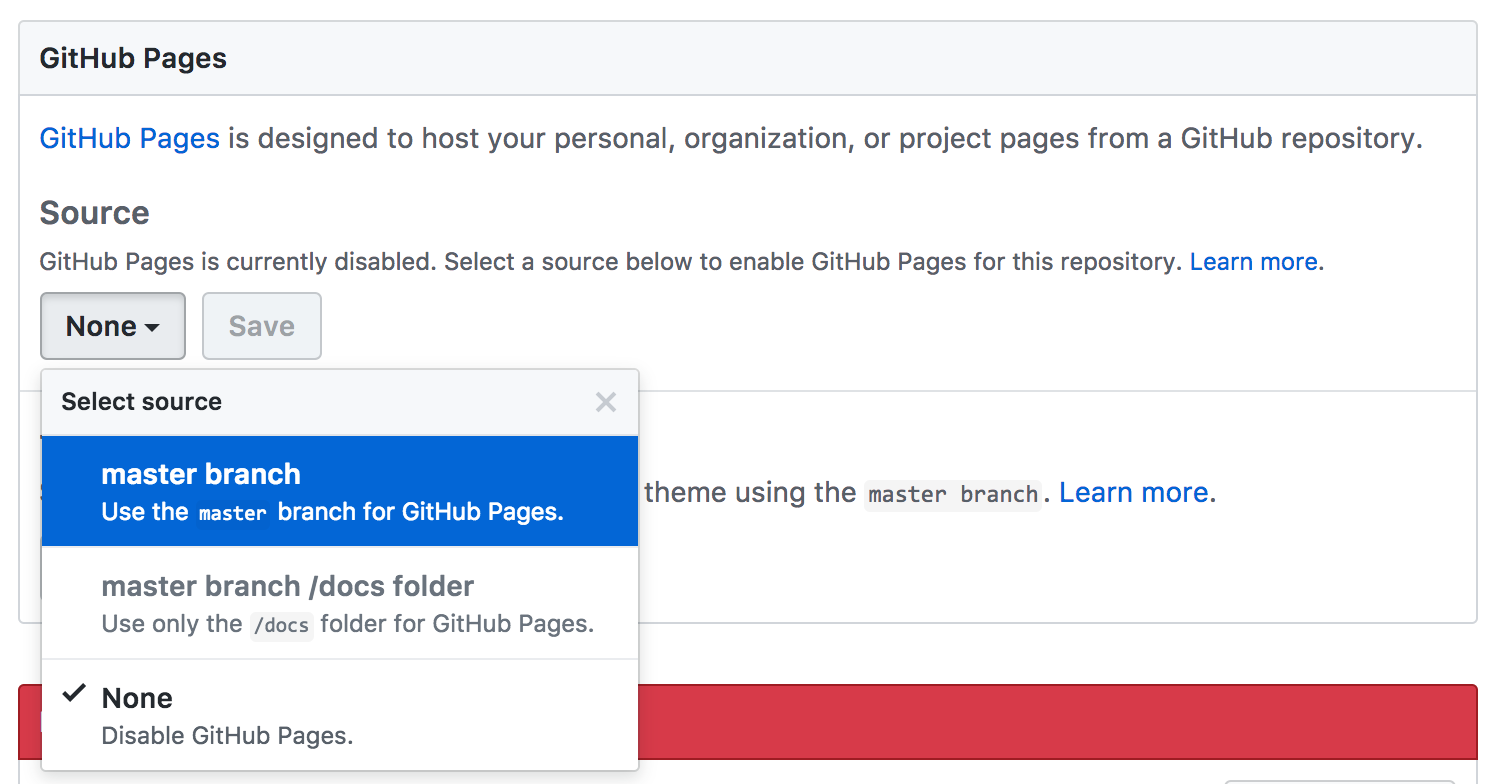Close the Select source popup with X
The width and height of the screenshot is (1496, 784).
pos(605,402)
